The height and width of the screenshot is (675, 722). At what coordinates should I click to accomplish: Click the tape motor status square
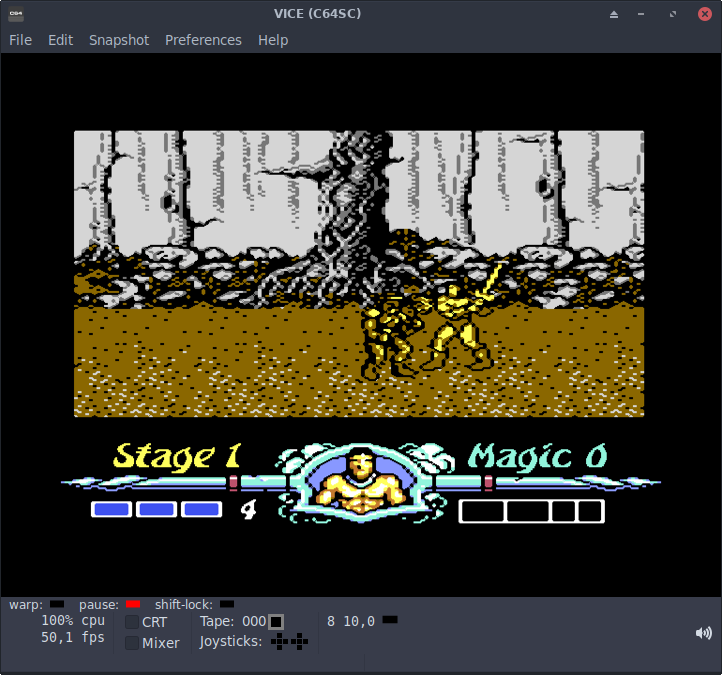click(276, 622)
